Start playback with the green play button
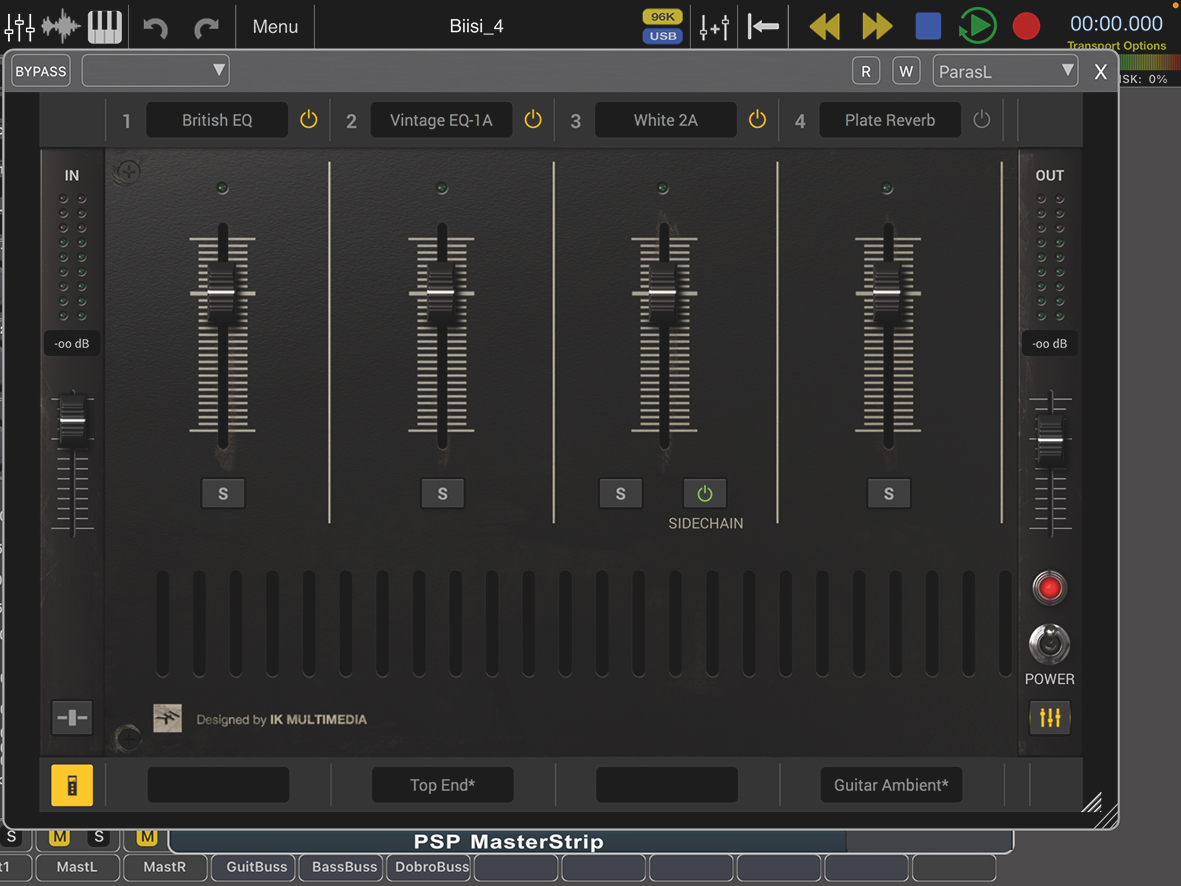 pos(978,26)
